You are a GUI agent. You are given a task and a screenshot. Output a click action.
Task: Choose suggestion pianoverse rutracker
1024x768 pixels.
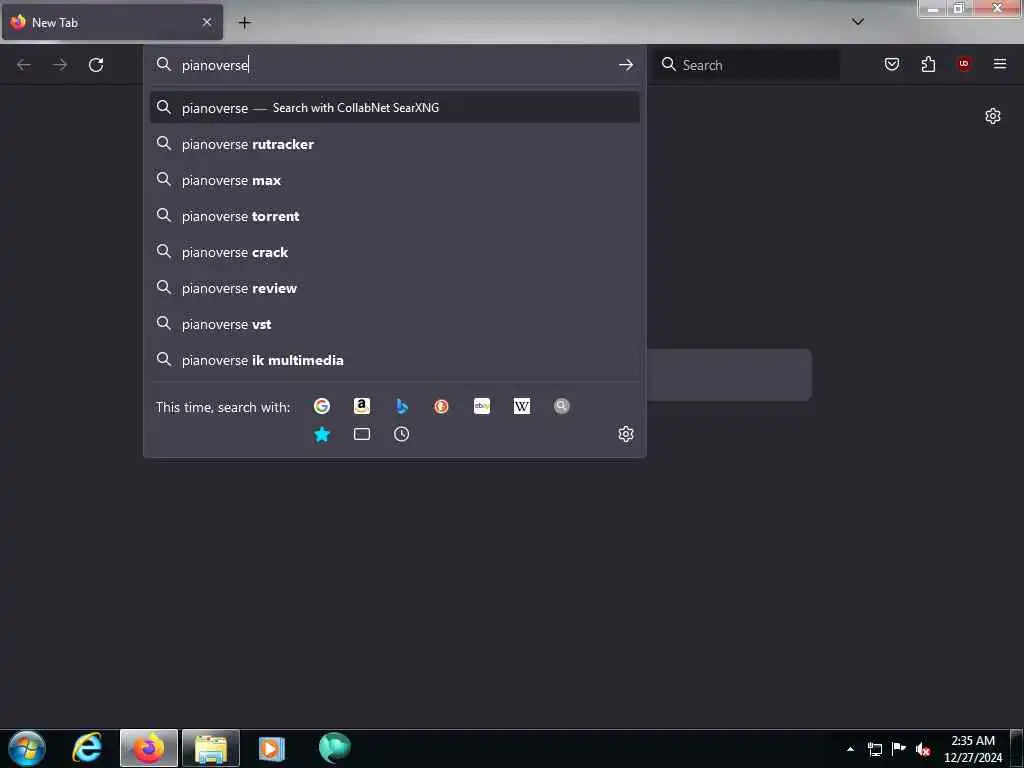pyautogui.click(x=394, y=144)
